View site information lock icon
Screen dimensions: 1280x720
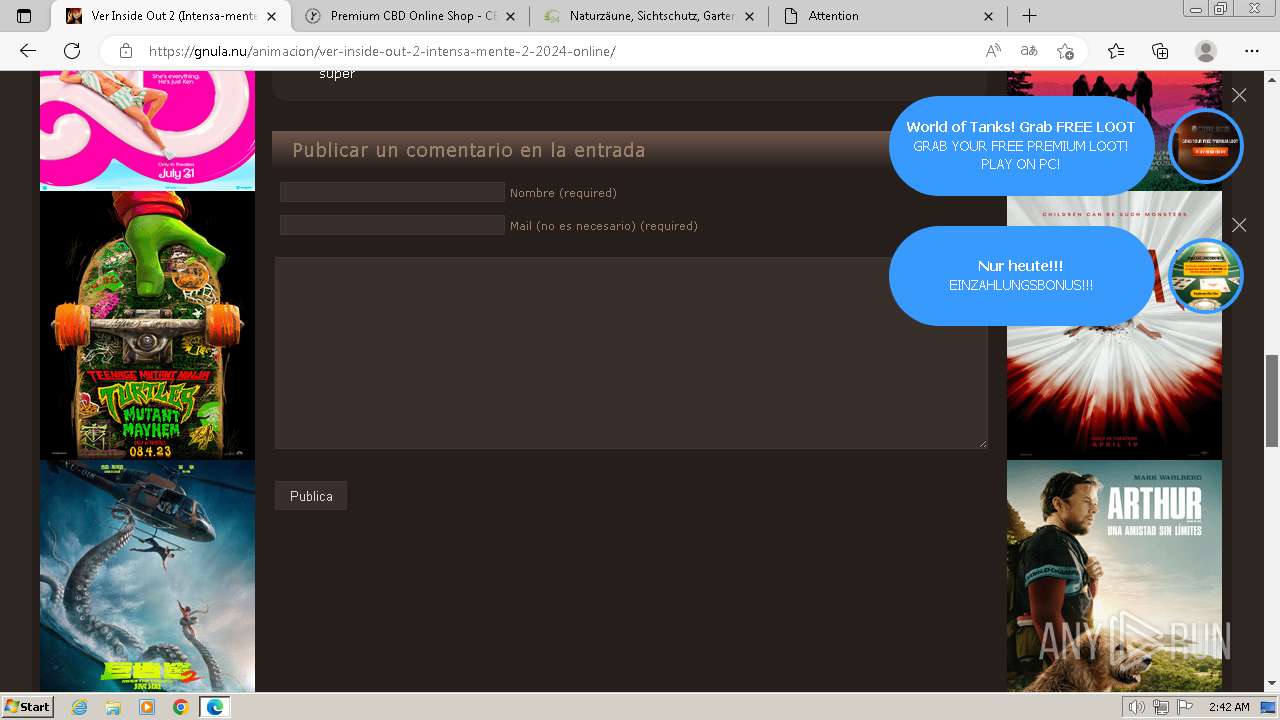[x=125, y=51]
